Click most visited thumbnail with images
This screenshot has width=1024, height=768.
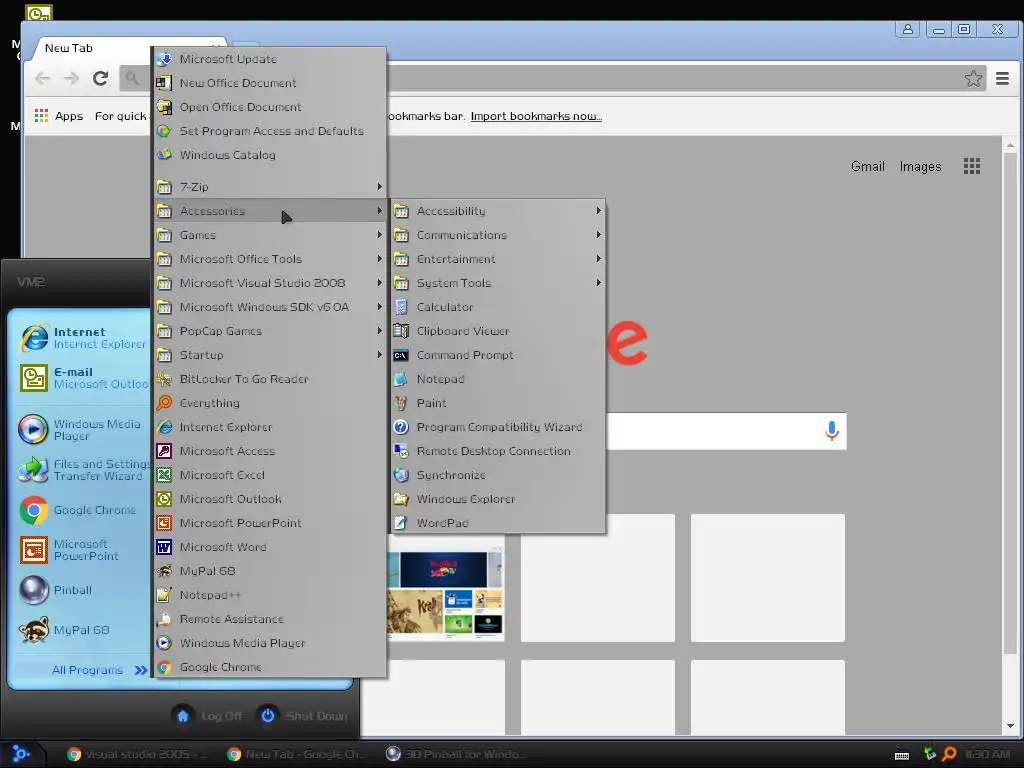pos(445,594)
